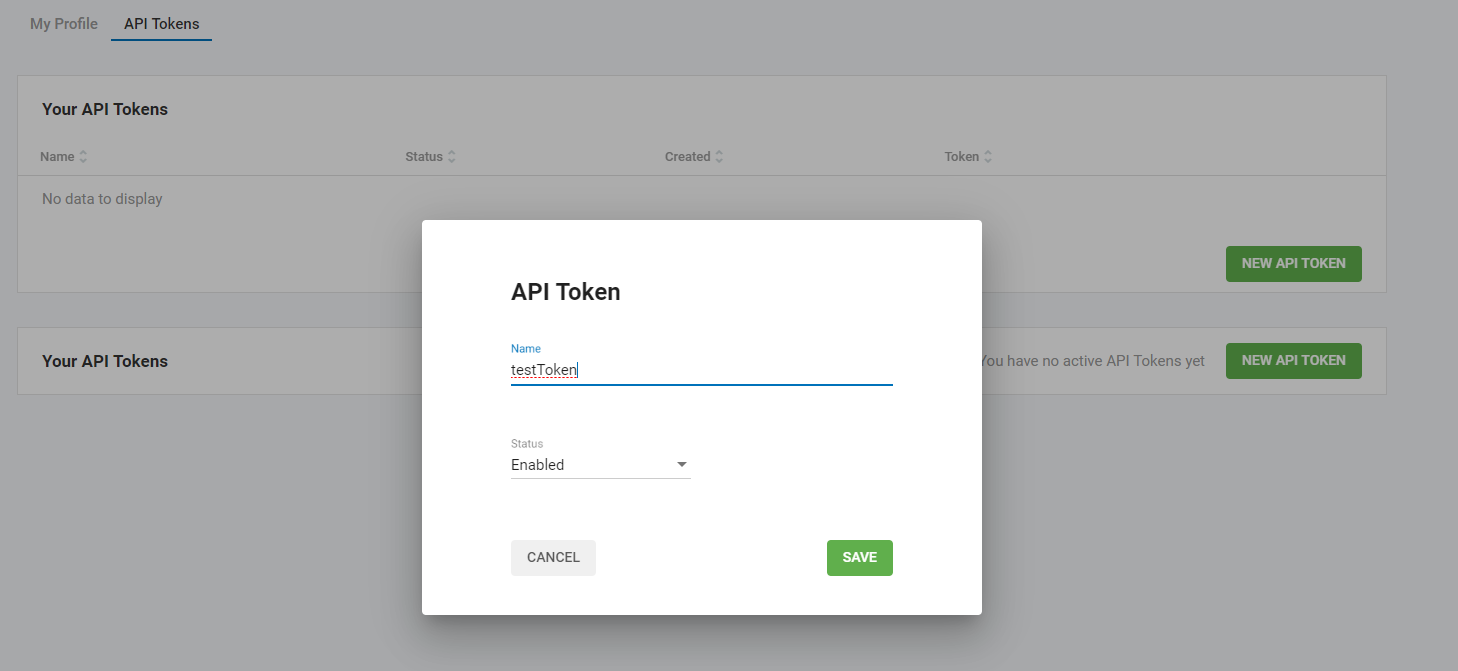Select the API Tokens tab
The image size is (1458, 671).
[x=161, y=24]
